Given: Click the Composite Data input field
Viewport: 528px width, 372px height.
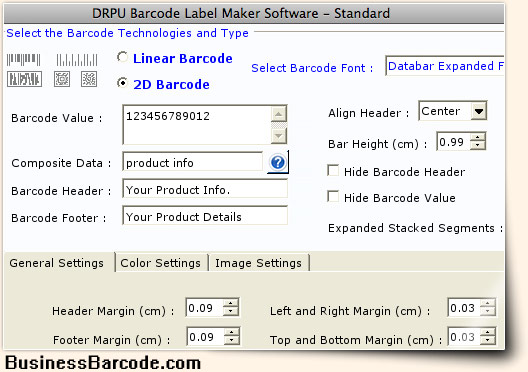Looking at the screenshot, I should pos(193,162).
